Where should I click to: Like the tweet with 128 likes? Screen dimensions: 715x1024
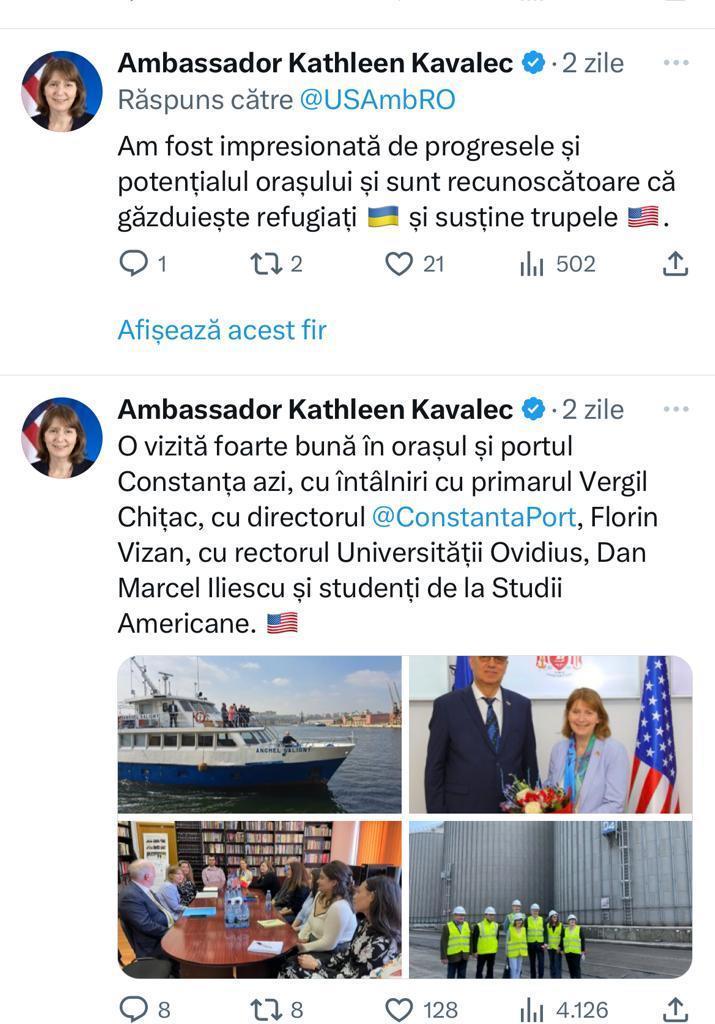pyautogui.click(x=399, y=1008)
